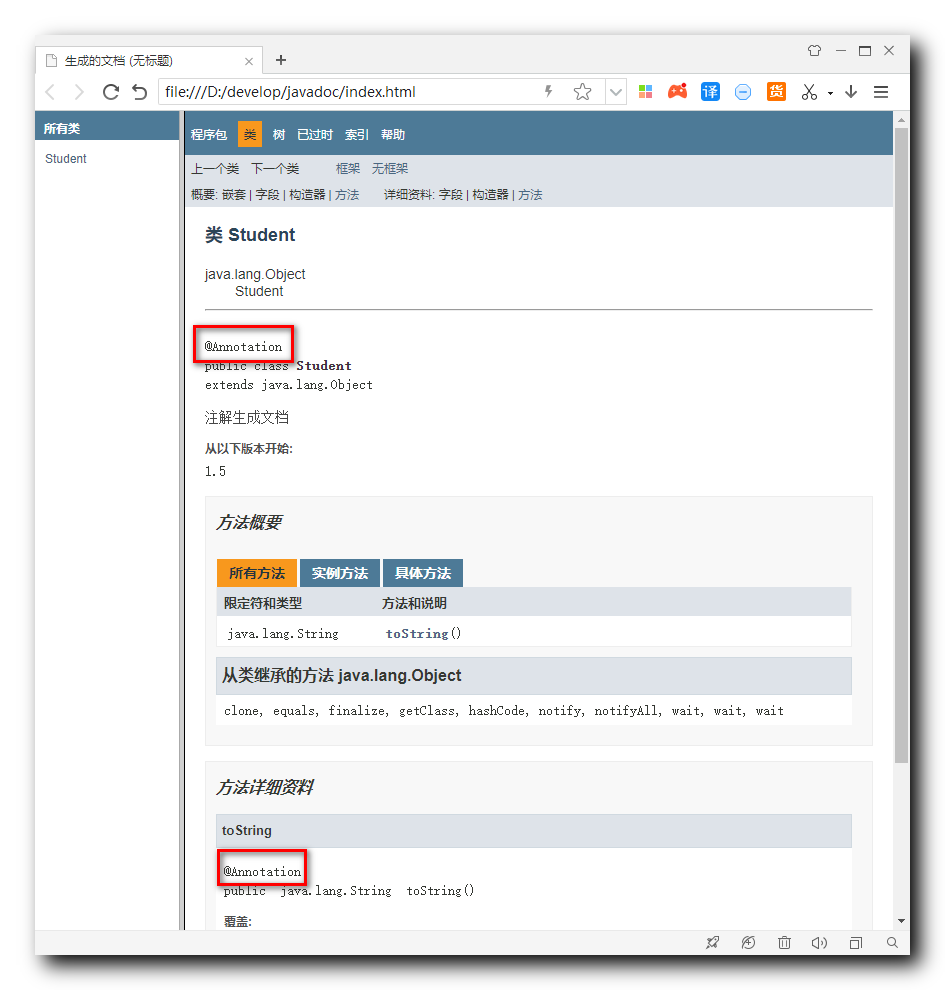Click the 方法详细资料 heading

(264, 787)
